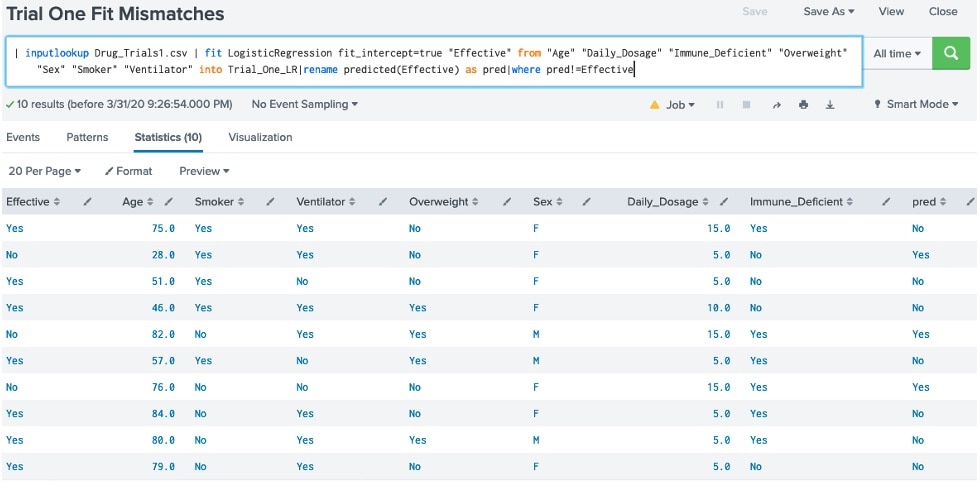Click Effective value No in the 76.0 row
This screenshot has width=980, height=491.
pos(12,387)
